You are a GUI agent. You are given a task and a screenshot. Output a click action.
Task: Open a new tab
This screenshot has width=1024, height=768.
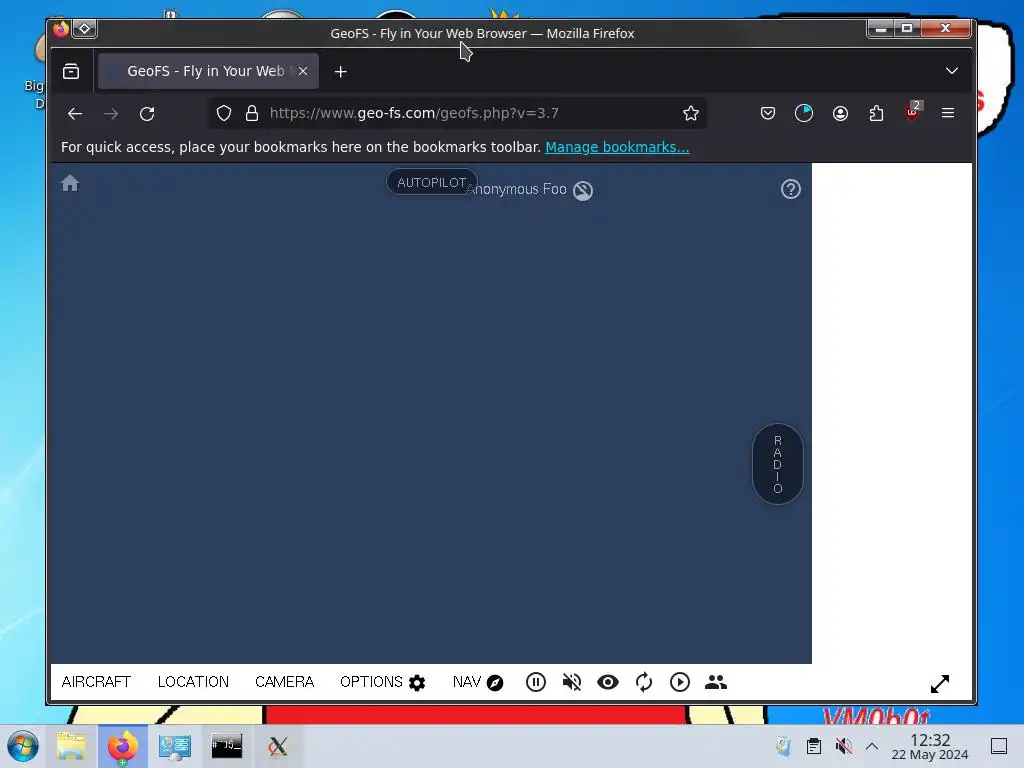coord(340,72)
